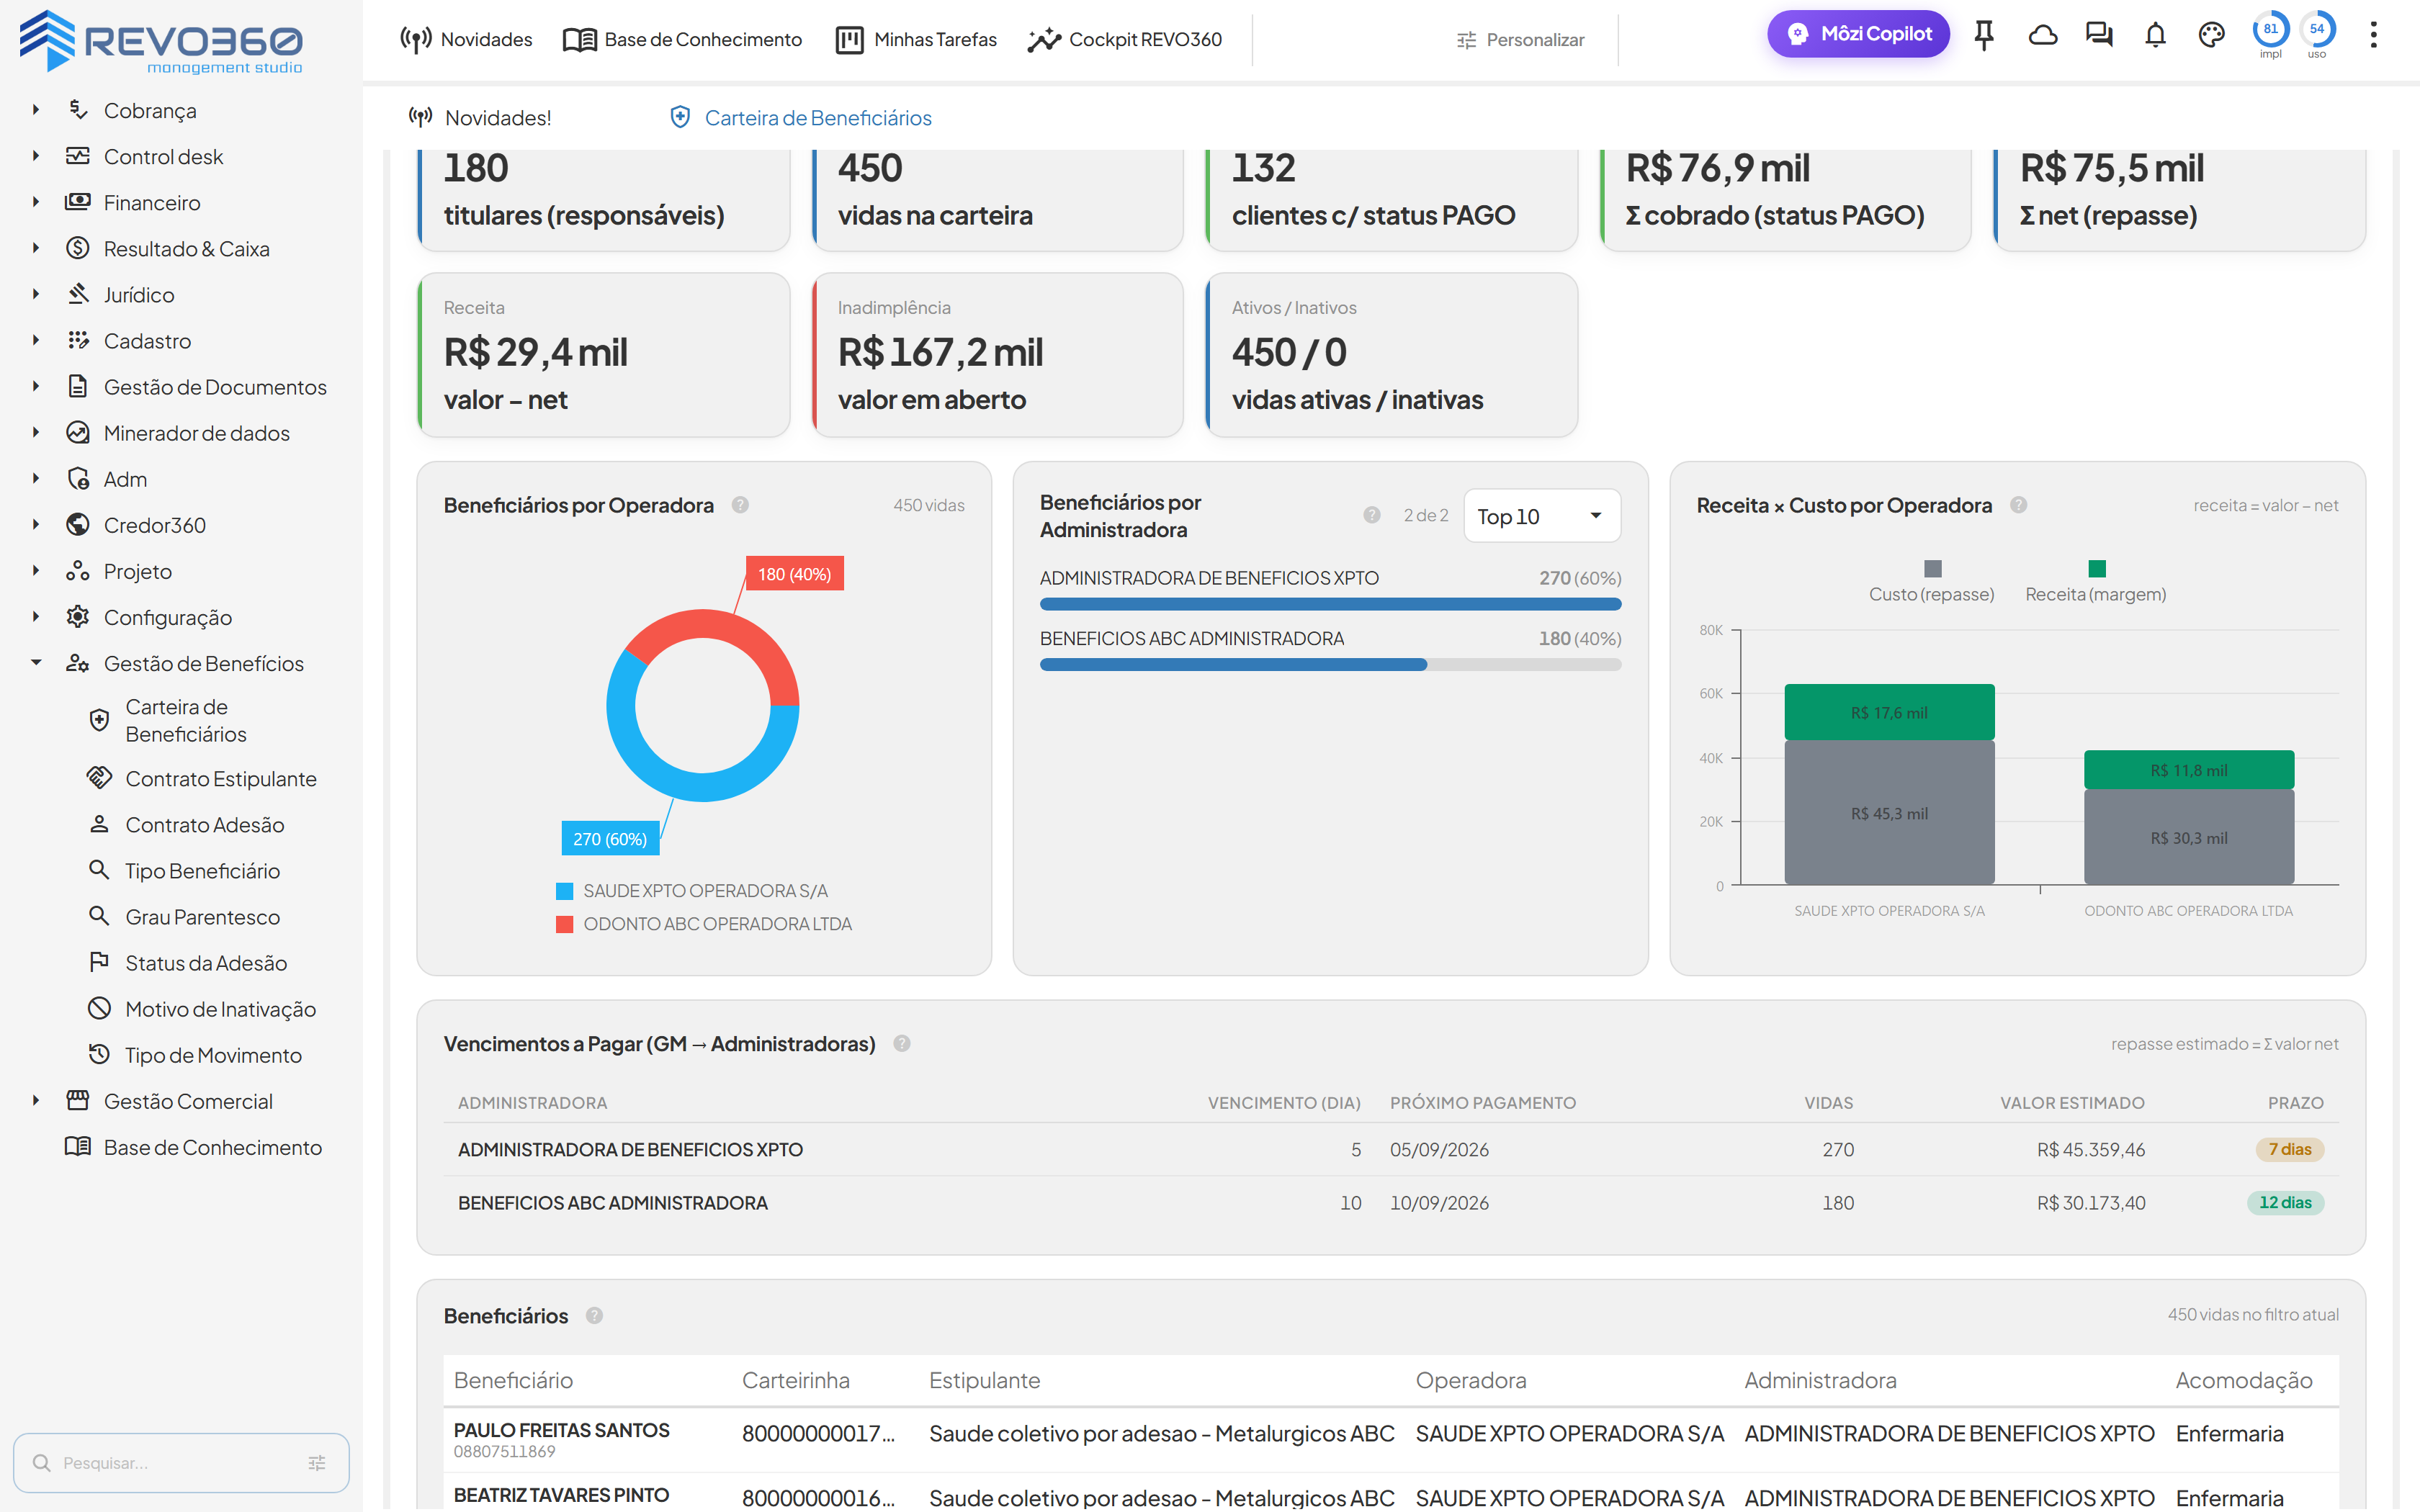Viewport: 2420px width, 1512px height.
Task: Click the R$ 17,6 mil green bar
Action: (x=1889, y=712)
